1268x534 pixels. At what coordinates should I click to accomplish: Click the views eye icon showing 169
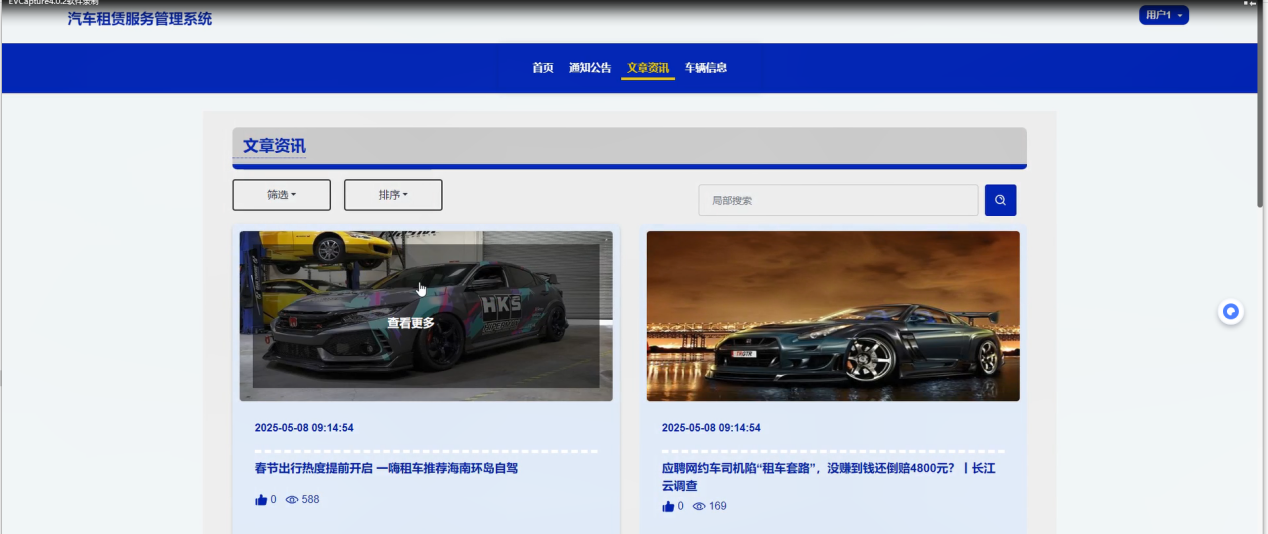click(699, 506)
